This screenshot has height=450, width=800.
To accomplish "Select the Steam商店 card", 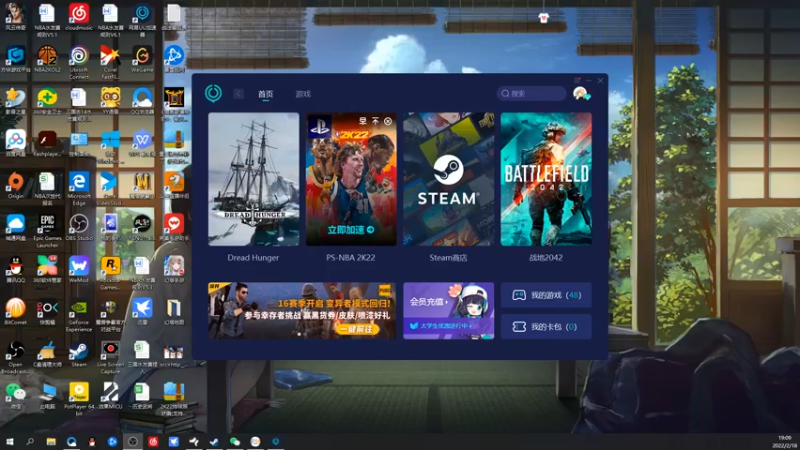I will click(x=448, y=179).
